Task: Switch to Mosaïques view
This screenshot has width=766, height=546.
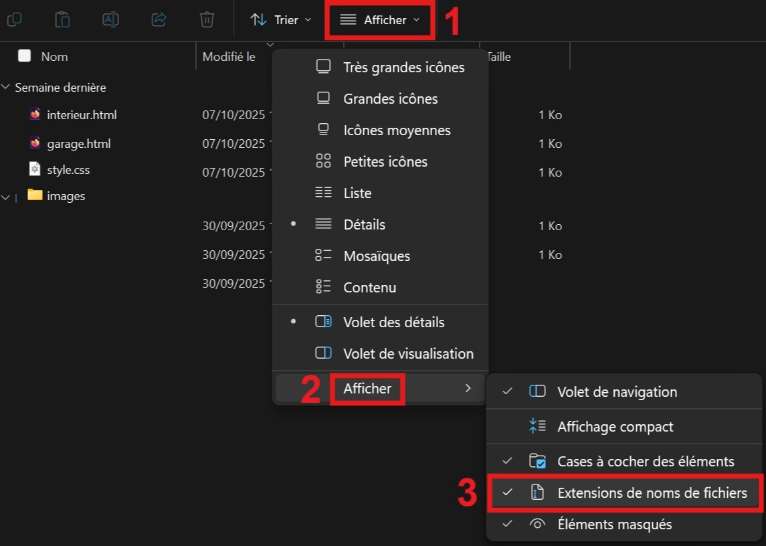Action: click(376, 256)
